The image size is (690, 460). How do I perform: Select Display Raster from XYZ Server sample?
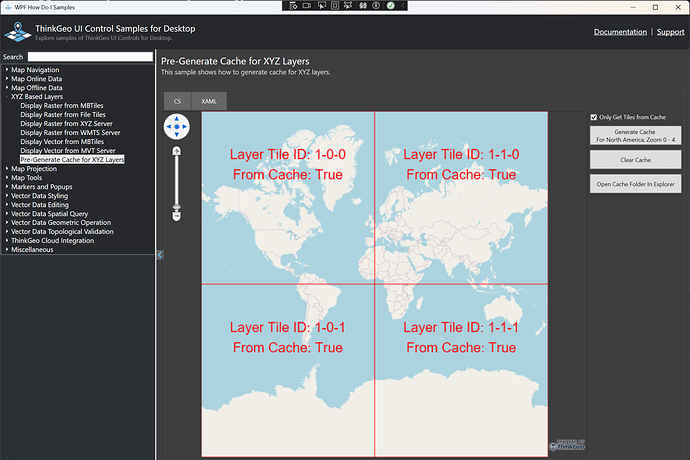[x=66, y=124]
